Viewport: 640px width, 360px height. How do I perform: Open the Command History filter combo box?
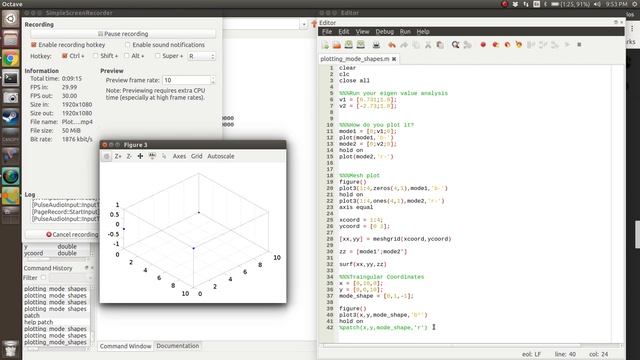point(70,278)
